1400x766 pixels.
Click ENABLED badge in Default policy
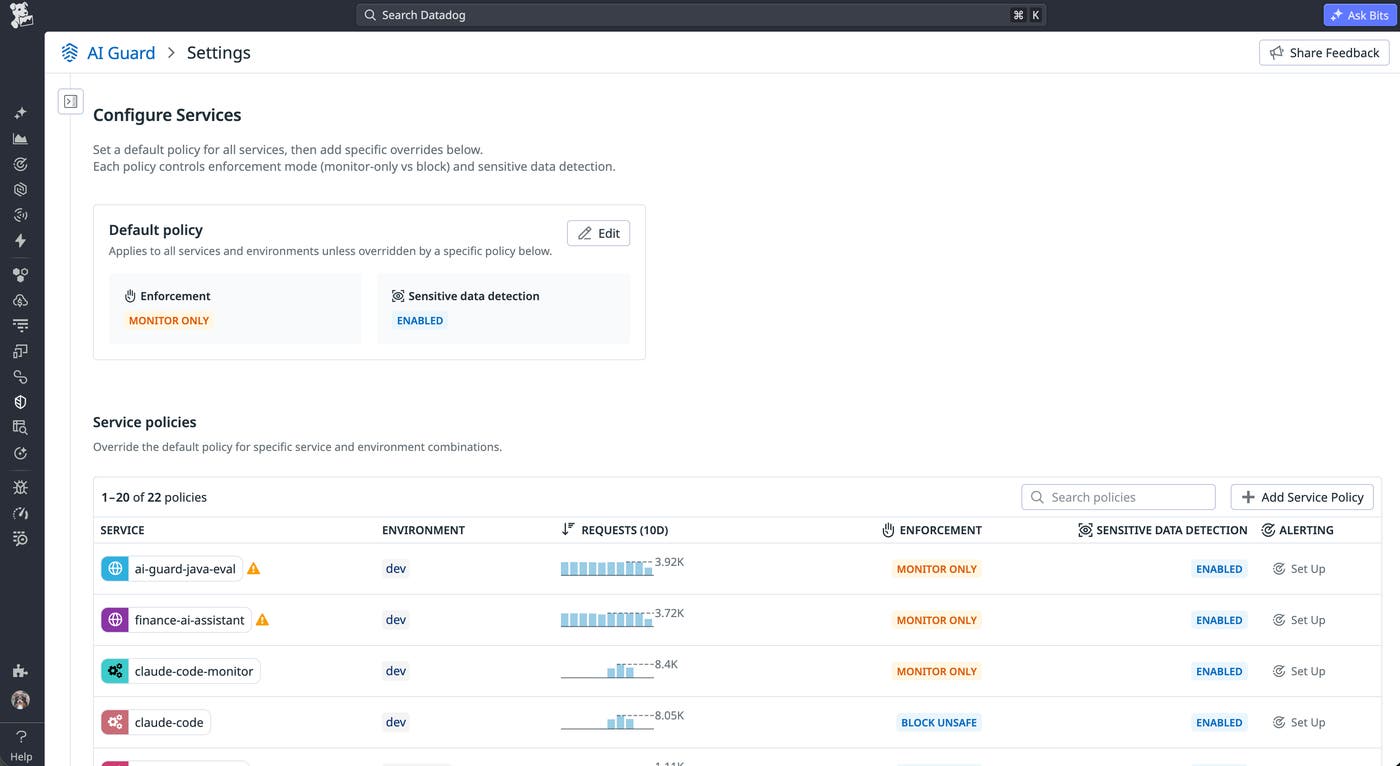click(420, 321)
